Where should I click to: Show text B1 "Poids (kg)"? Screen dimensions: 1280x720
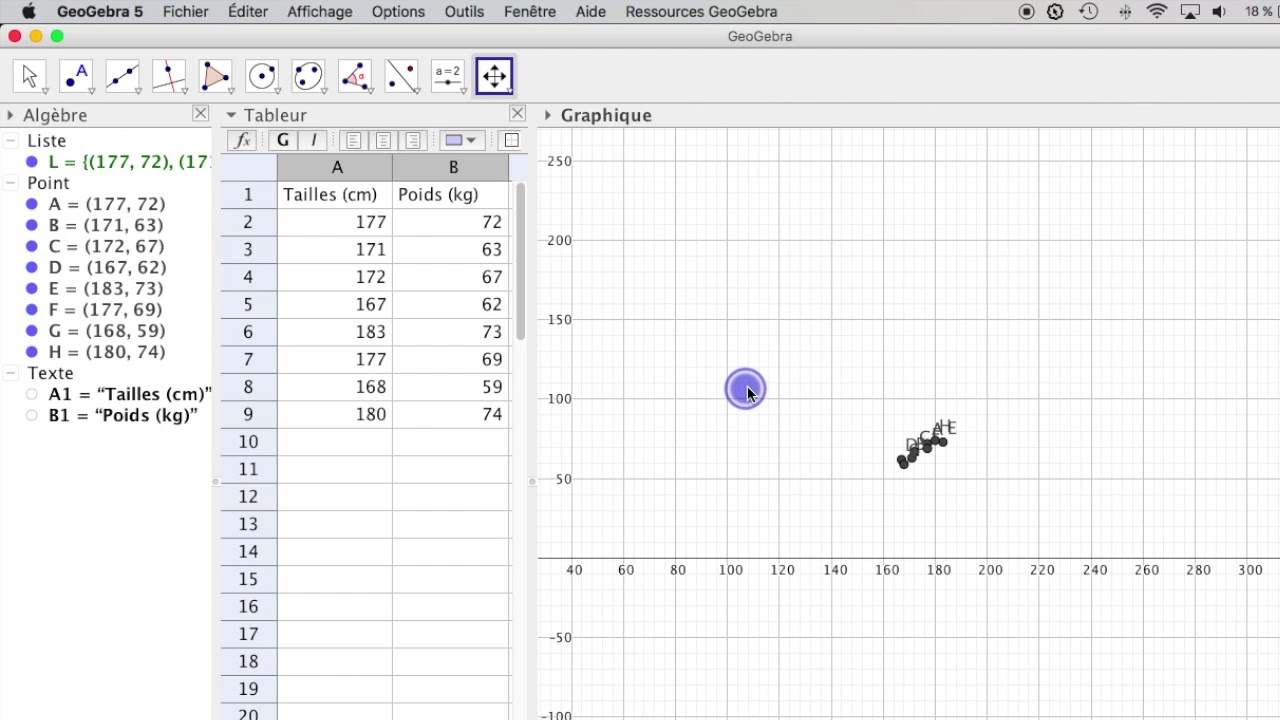(32, 415)
